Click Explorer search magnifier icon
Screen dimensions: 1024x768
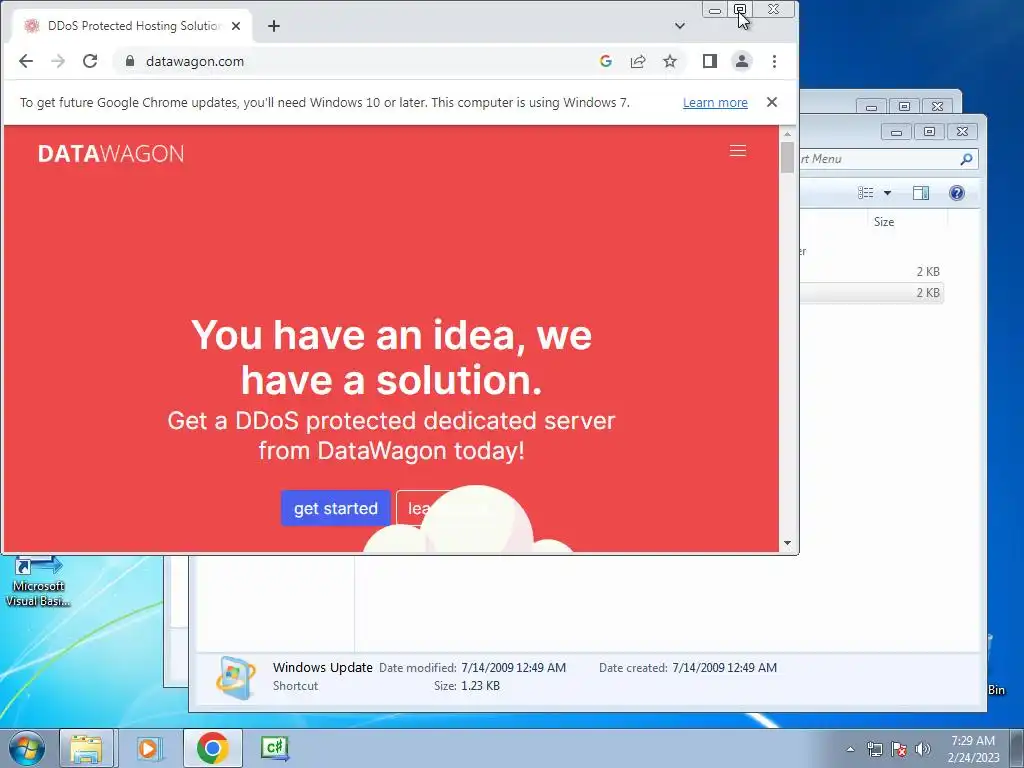click(966, 159)
